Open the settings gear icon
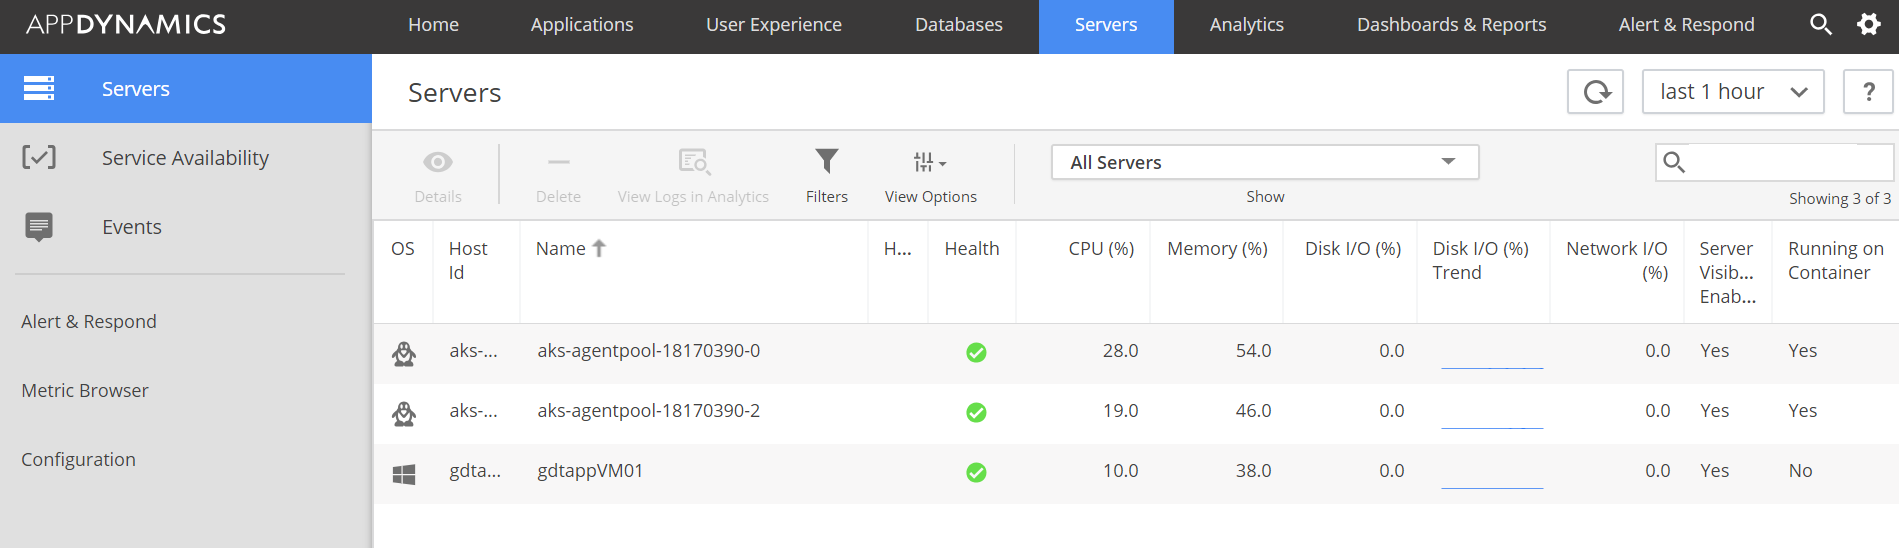Viewport: 1899px width, 548px height. click(x=1869, y=25)
